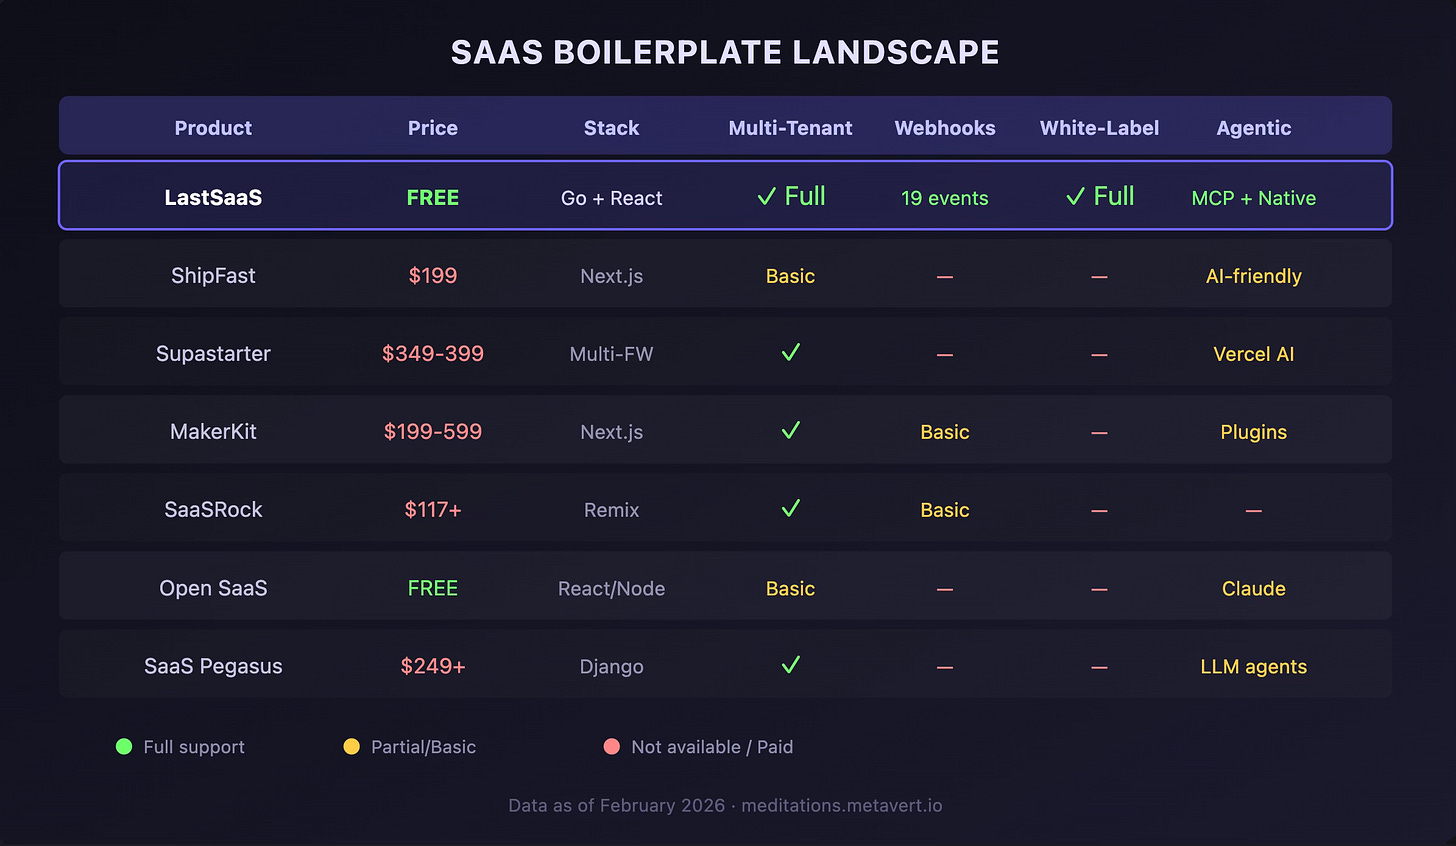The image size is (1456, 846).
Task: Click the Open SaaS FREE price
Action: coord(433,588)
